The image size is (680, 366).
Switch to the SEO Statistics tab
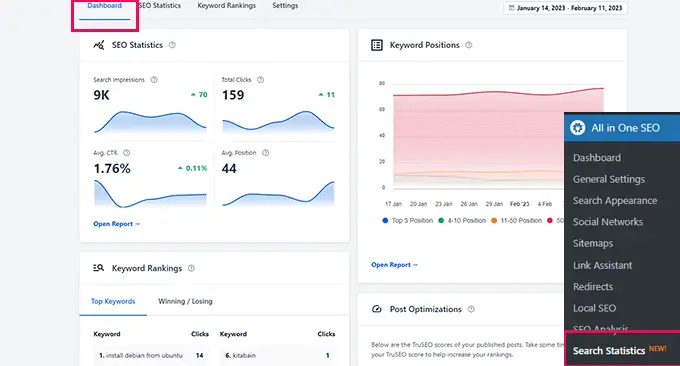pos(160,6)
